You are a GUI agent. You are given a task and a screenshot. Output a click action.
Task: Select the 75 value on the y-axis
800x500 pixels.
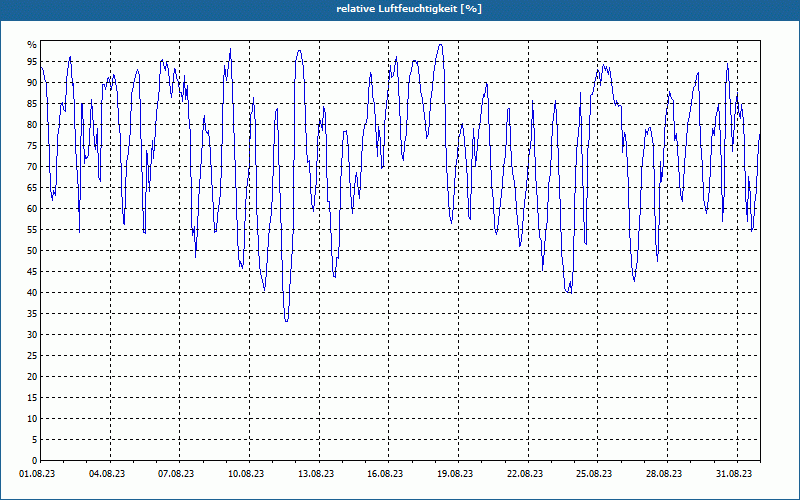pos(32,145)
